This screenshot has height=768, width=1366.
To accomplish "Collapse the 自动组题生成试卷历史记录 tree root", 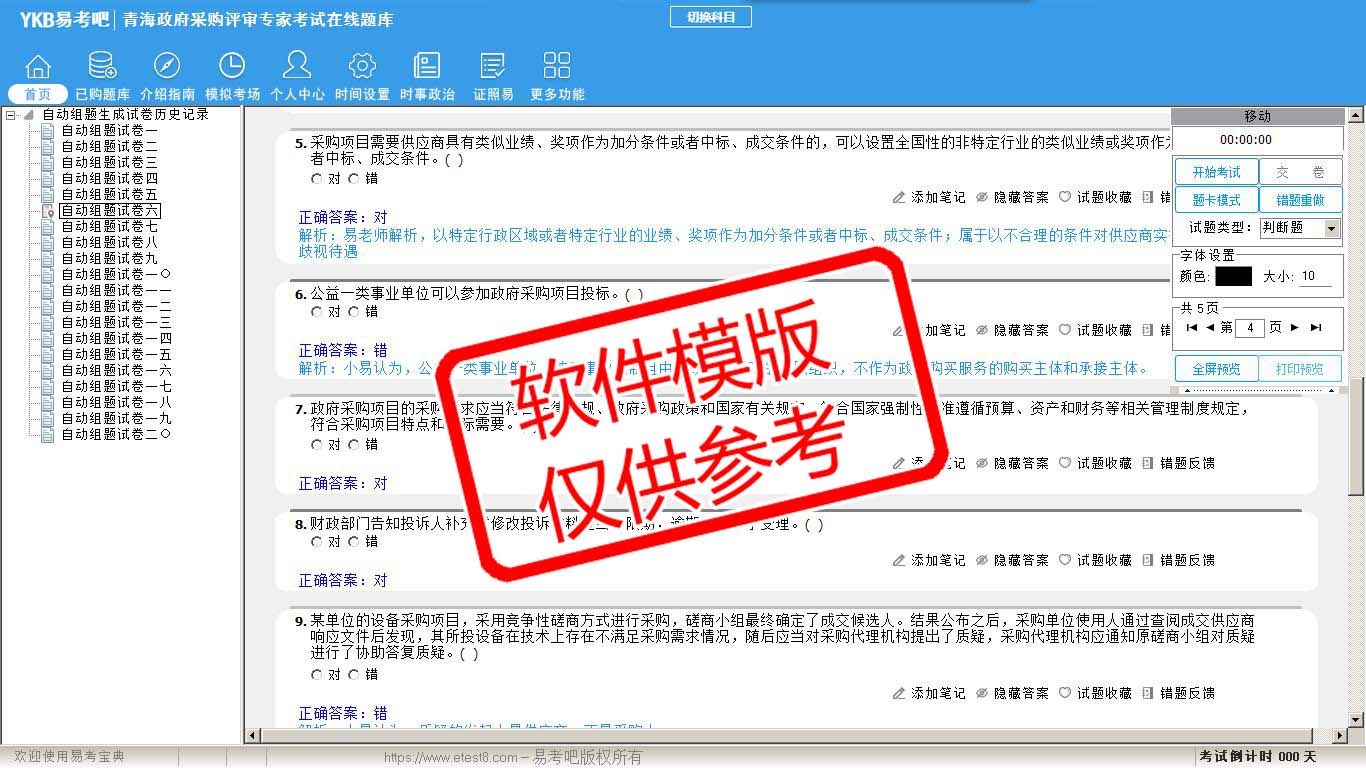I will coord(12,115).
